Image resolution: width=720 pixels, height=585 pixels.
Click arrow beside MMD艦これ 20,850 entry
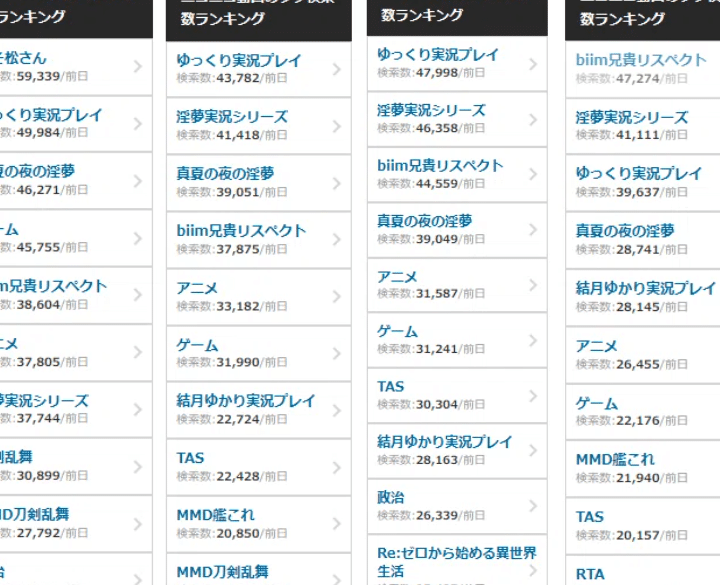tap(336, 524)
